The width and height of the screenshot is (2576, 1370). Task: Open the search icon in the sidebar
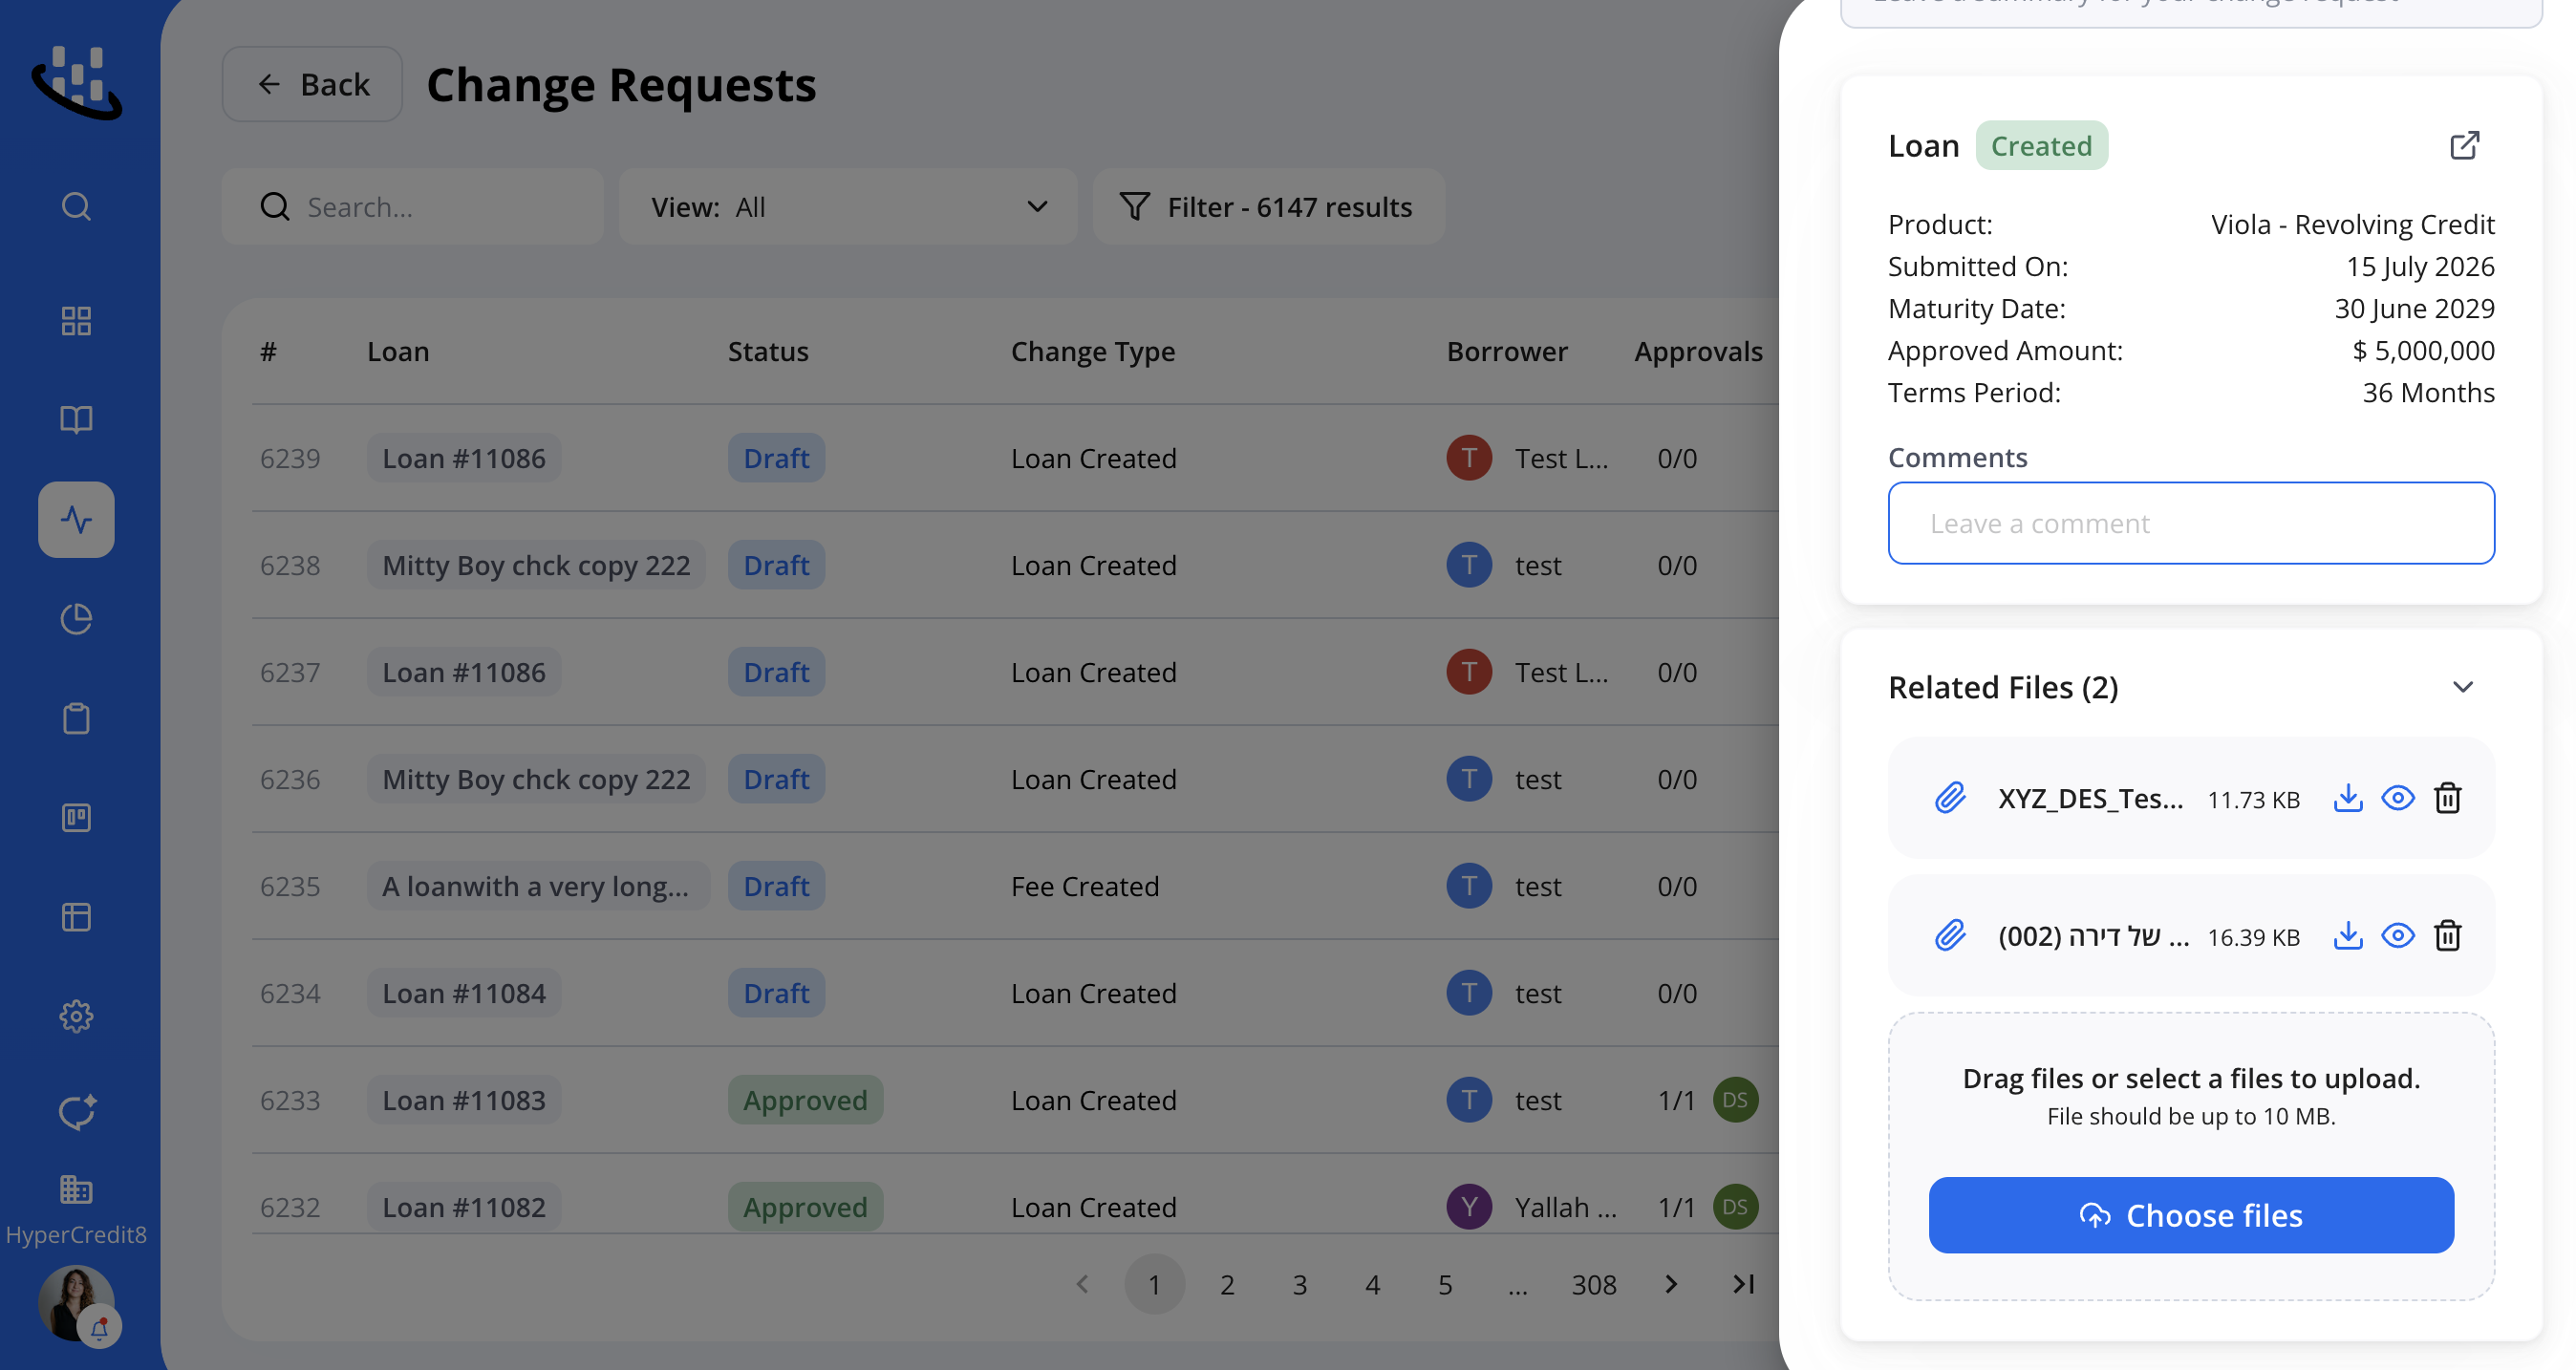click(x=76, y=207)
